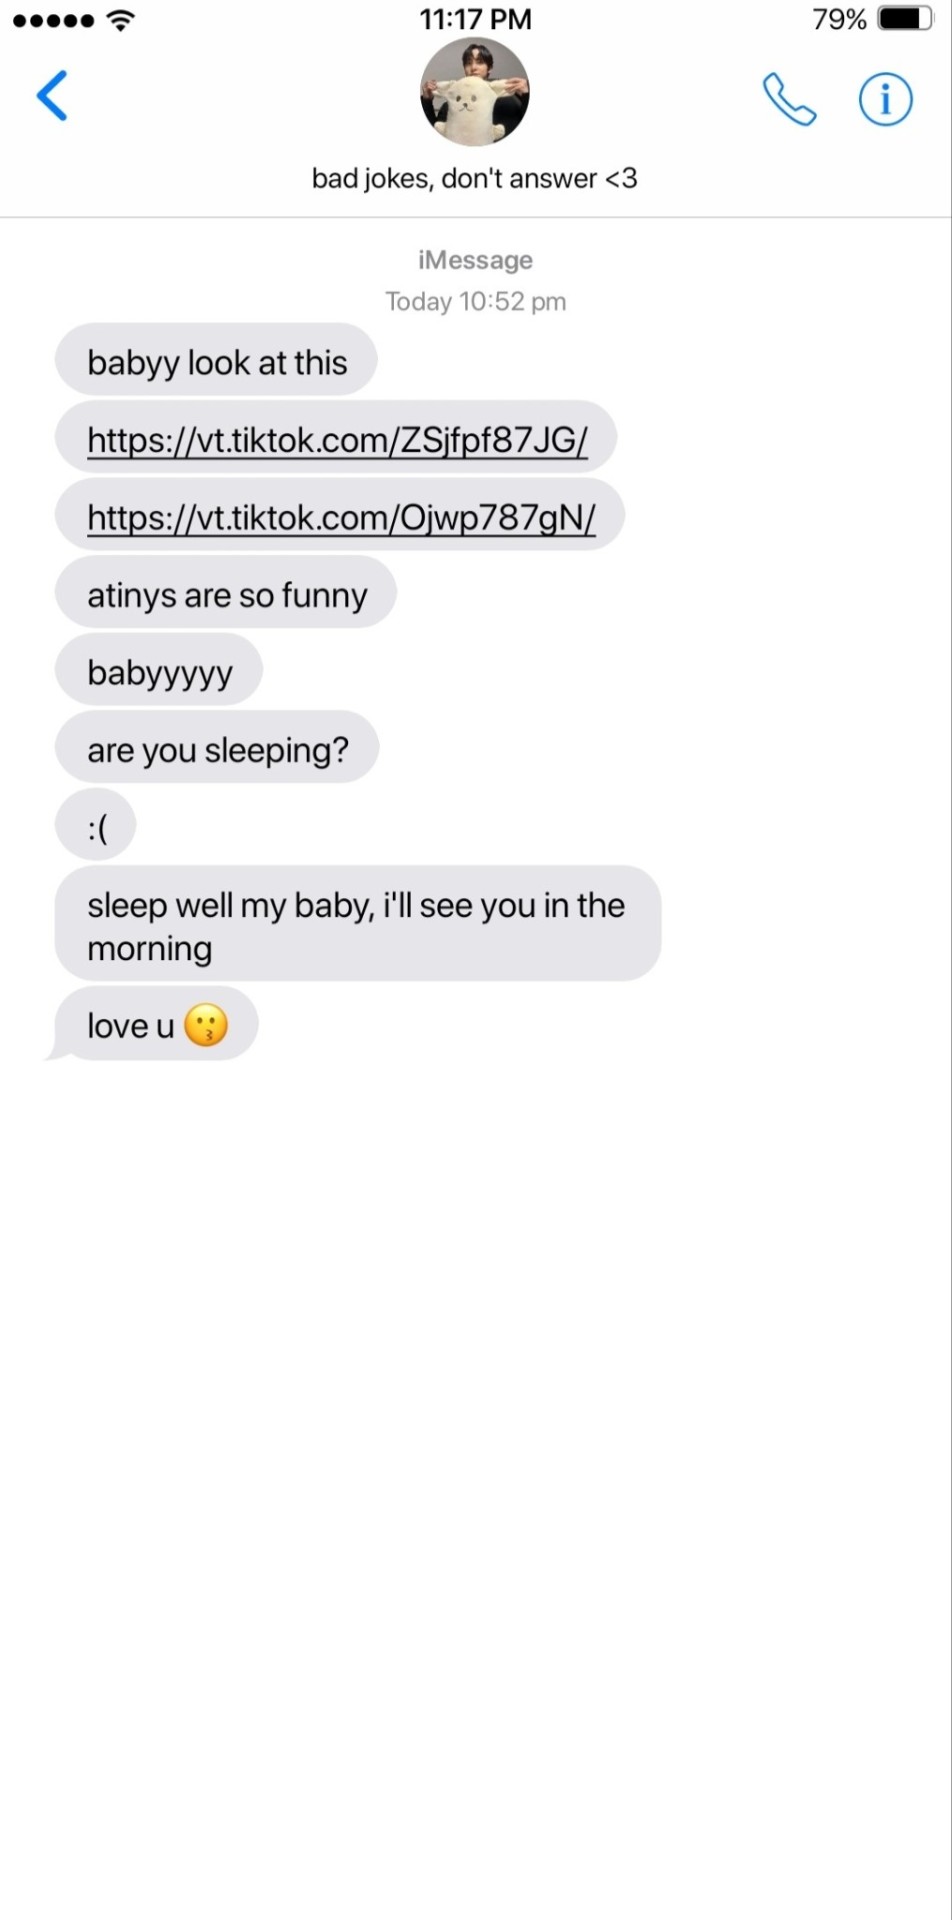Go back using the blue chevron

click(x=52, y=96)
